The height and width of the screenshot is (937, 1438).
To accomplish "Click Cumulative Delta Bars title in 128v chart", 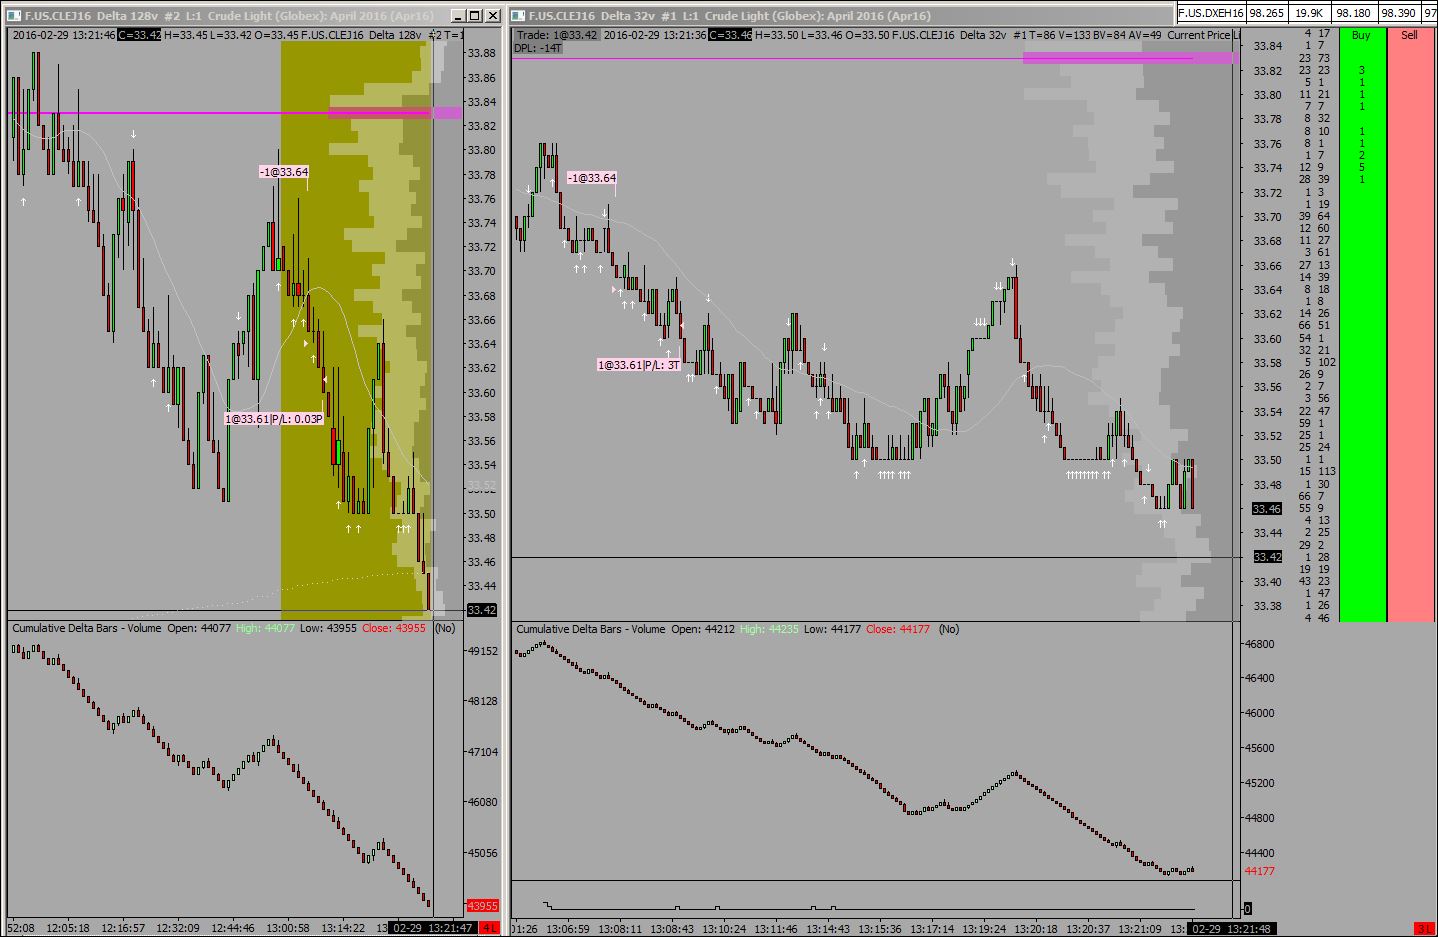I will [88, 628].
